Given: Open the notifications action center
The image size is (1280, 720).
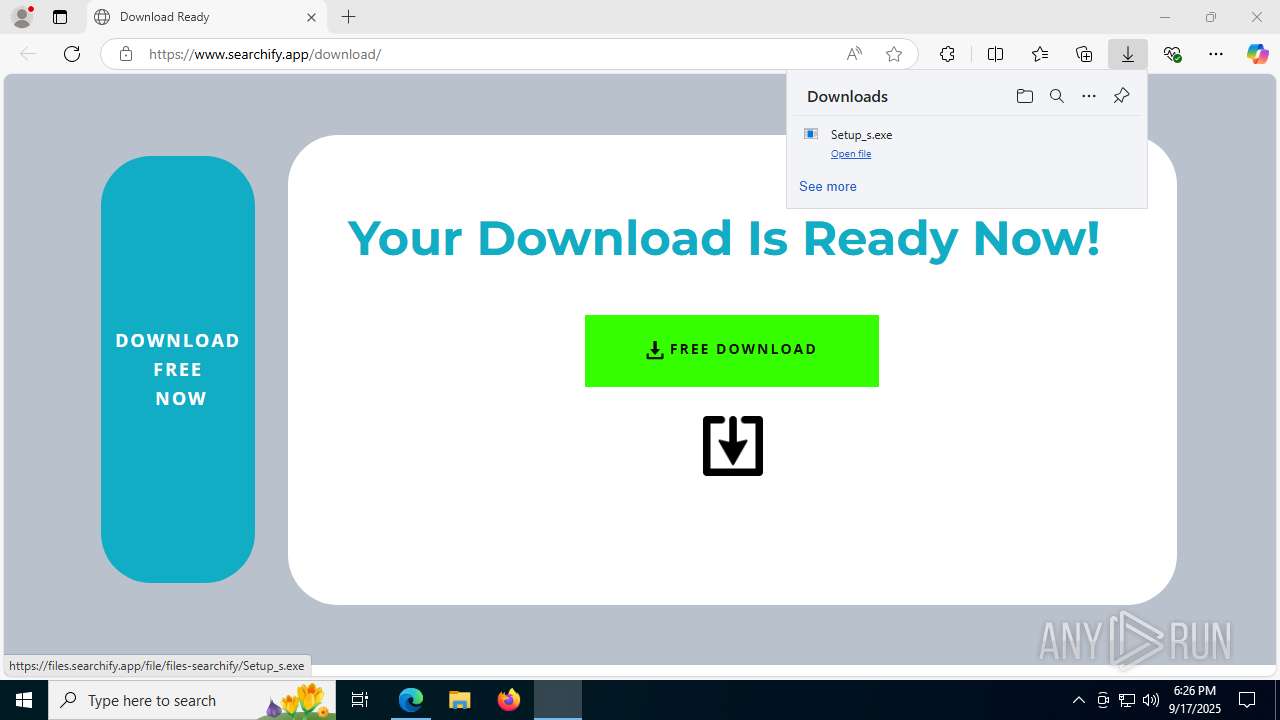Looking at the screenshot, I should click(x=1247, y=700).
